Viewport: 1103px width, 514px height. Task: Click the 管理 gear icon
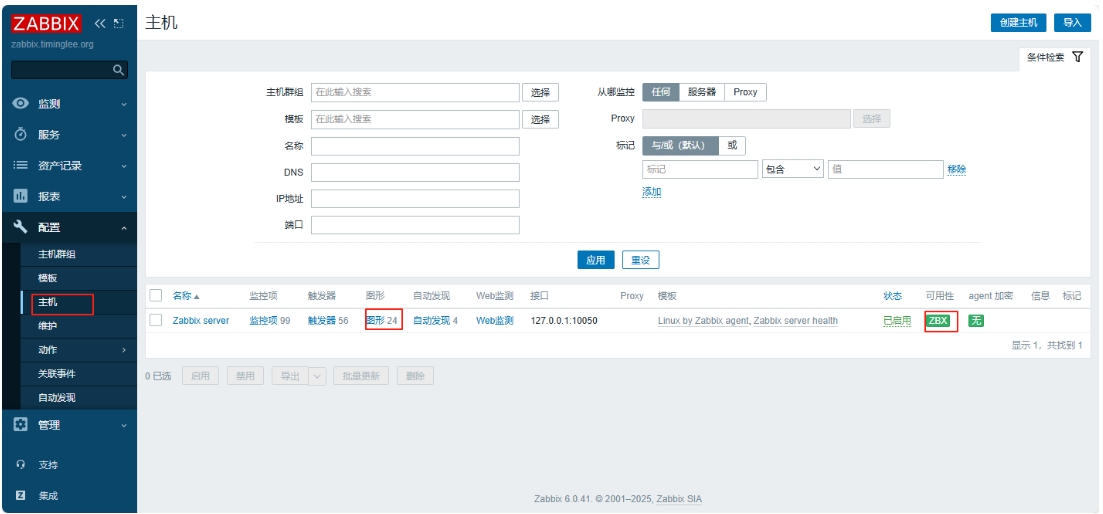click(20, 425)
